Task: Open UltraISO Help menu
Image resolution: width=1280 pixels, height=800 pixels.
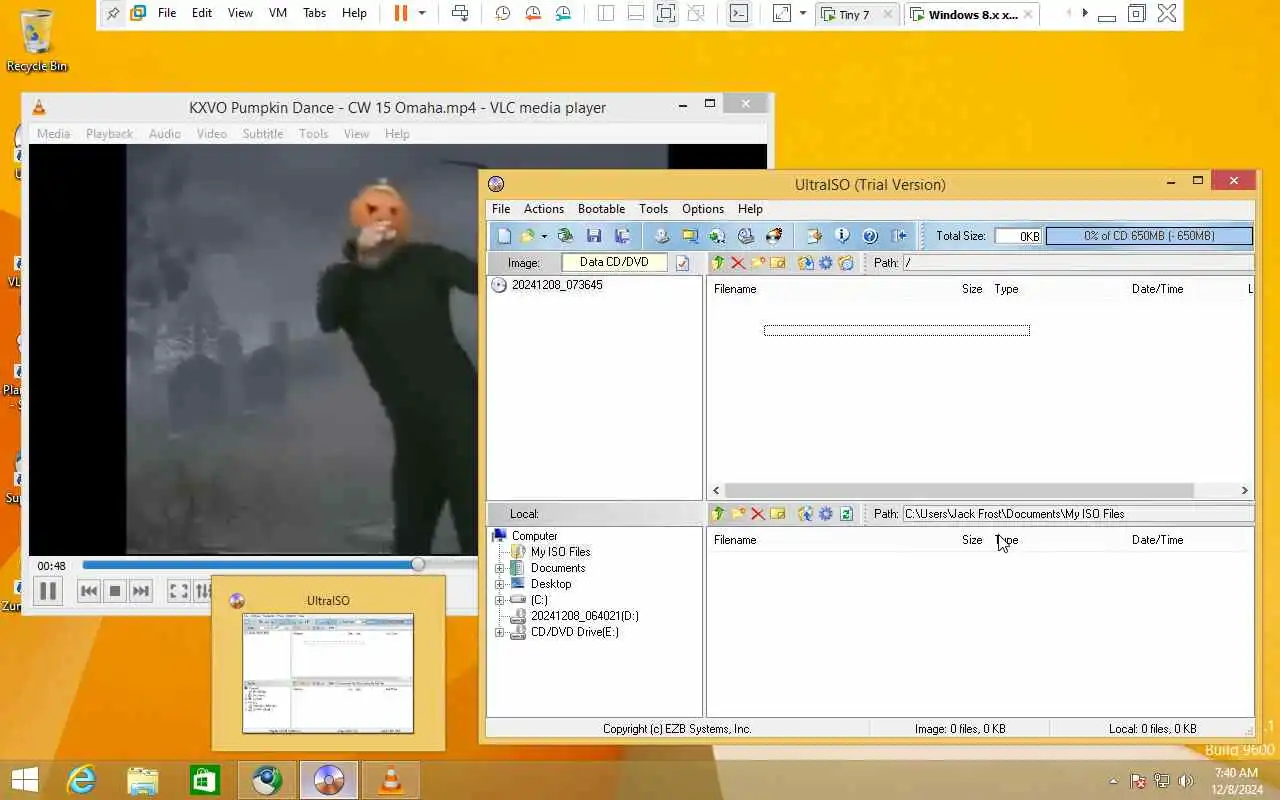Action: pos(750,209)
